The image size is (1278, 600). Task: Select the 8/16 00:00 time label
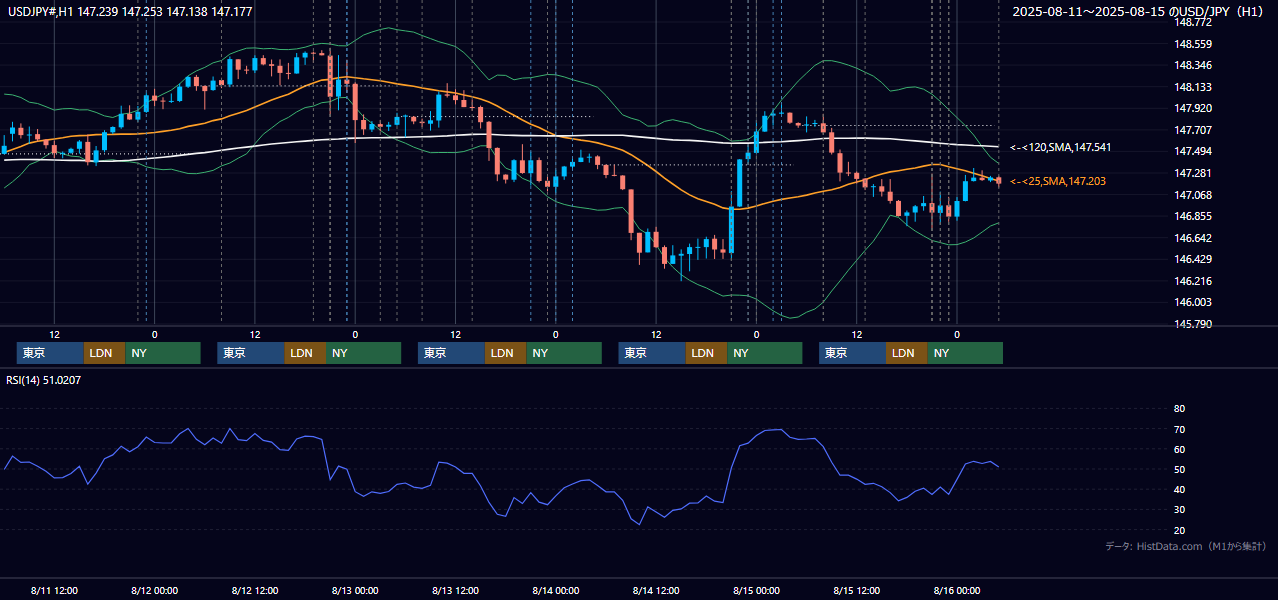pyautogui.click(x=957, y=590)
